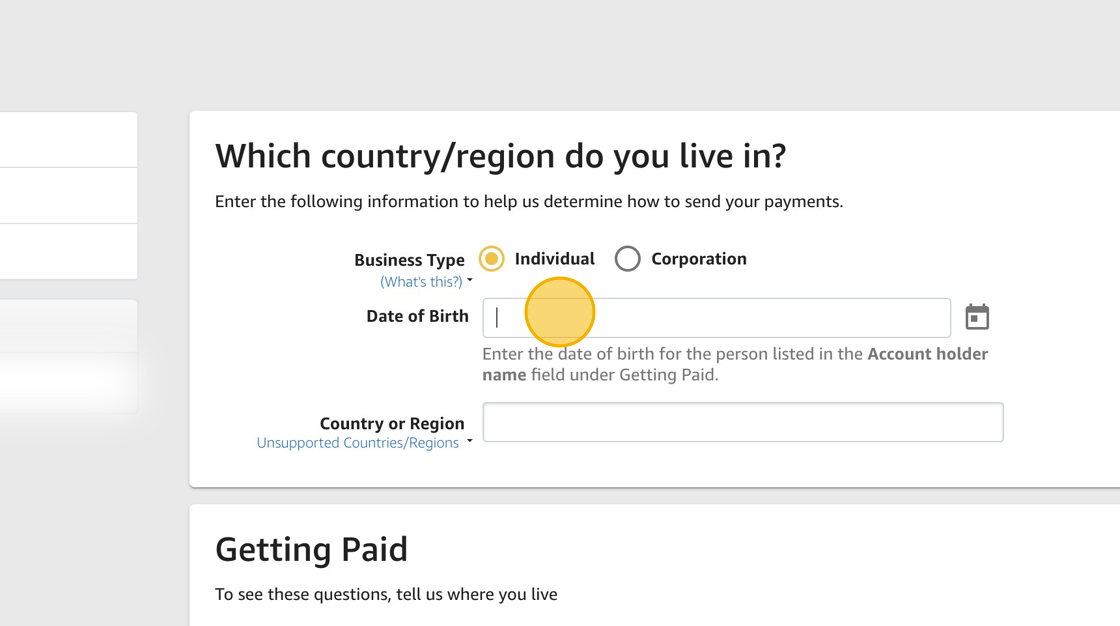The width and height of the screenshot is (1120, 626).
Task: Click the "To see these questions" message
Action: coord(386,594)
